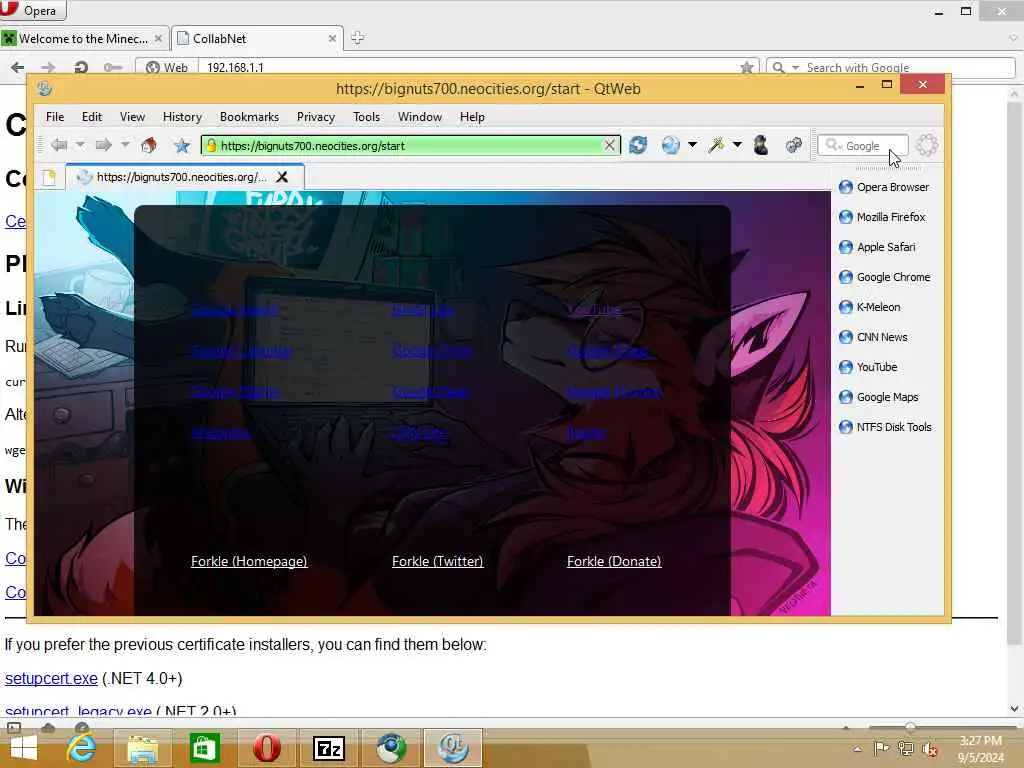This screenshot has width=1024, height=768.
Task: Open the YouTube bookmark in sidebar
Action: tap(868, 367)
